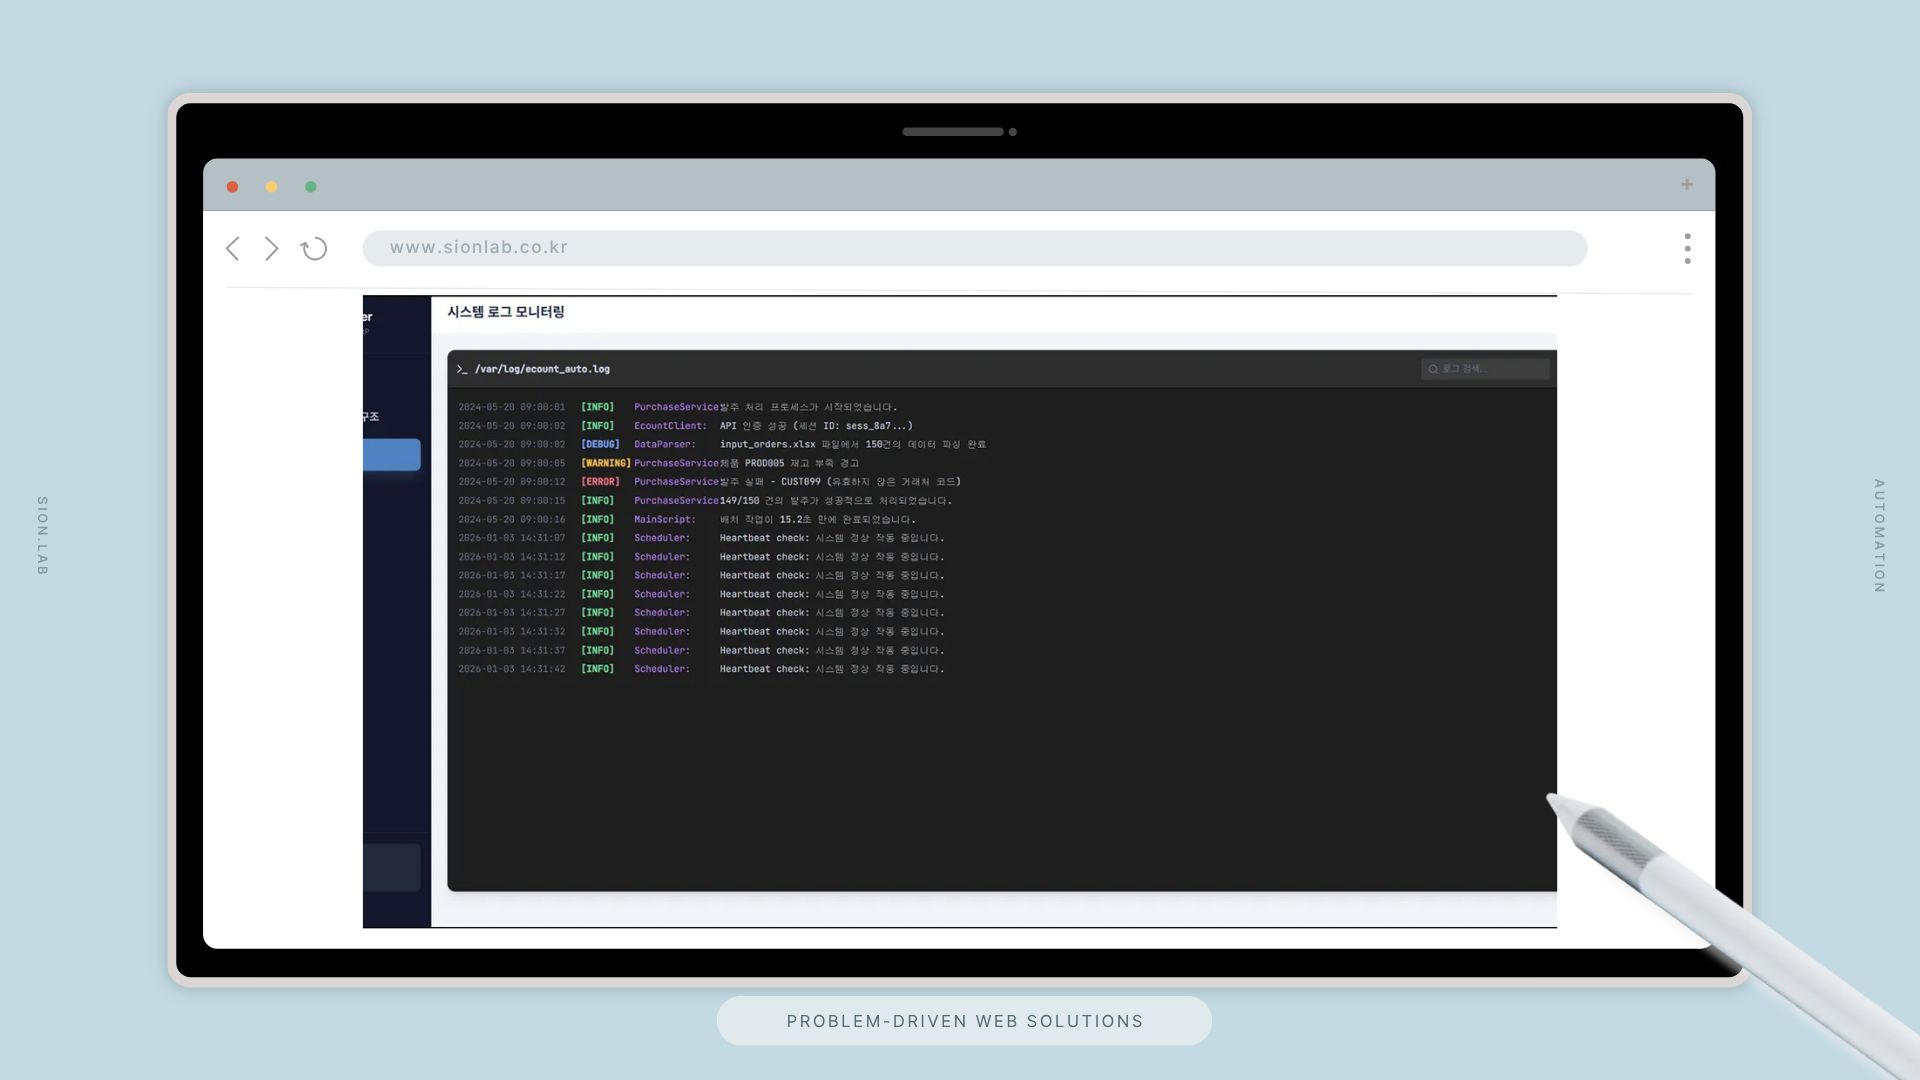The height and width of the screenshot is (1080, 1920).
Task: Select the sidebar item ending in 구조
Action: pos(371,417)
